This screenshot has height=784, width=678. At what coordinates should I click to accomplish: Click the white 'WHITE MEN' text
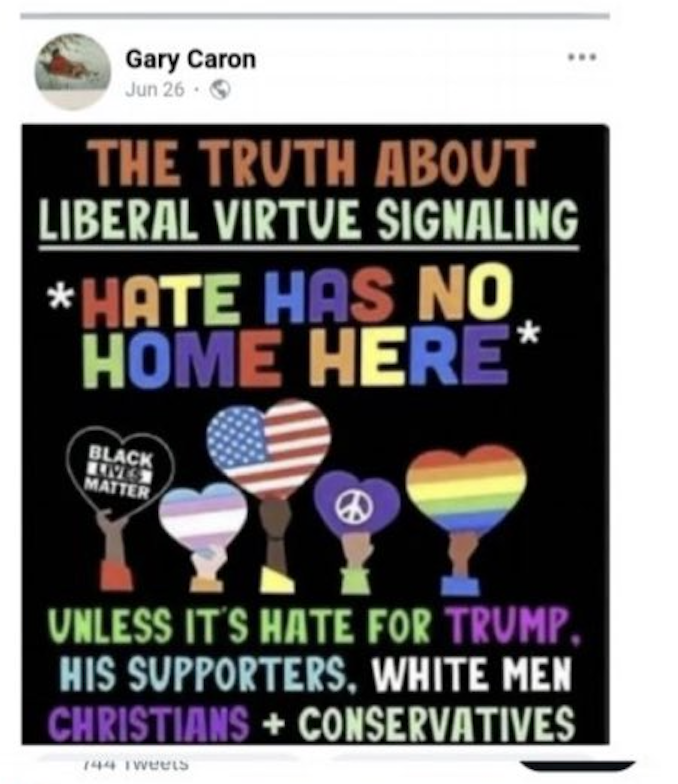tap(472, 673)
